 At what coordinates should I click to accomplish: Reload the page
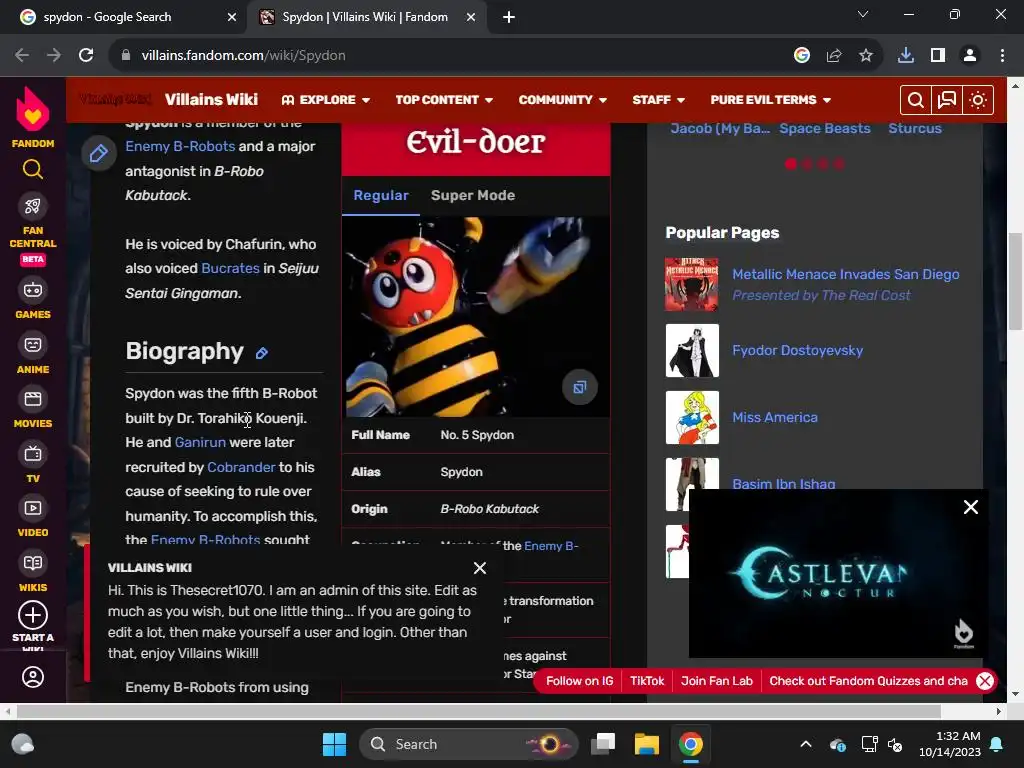point(86,56)
